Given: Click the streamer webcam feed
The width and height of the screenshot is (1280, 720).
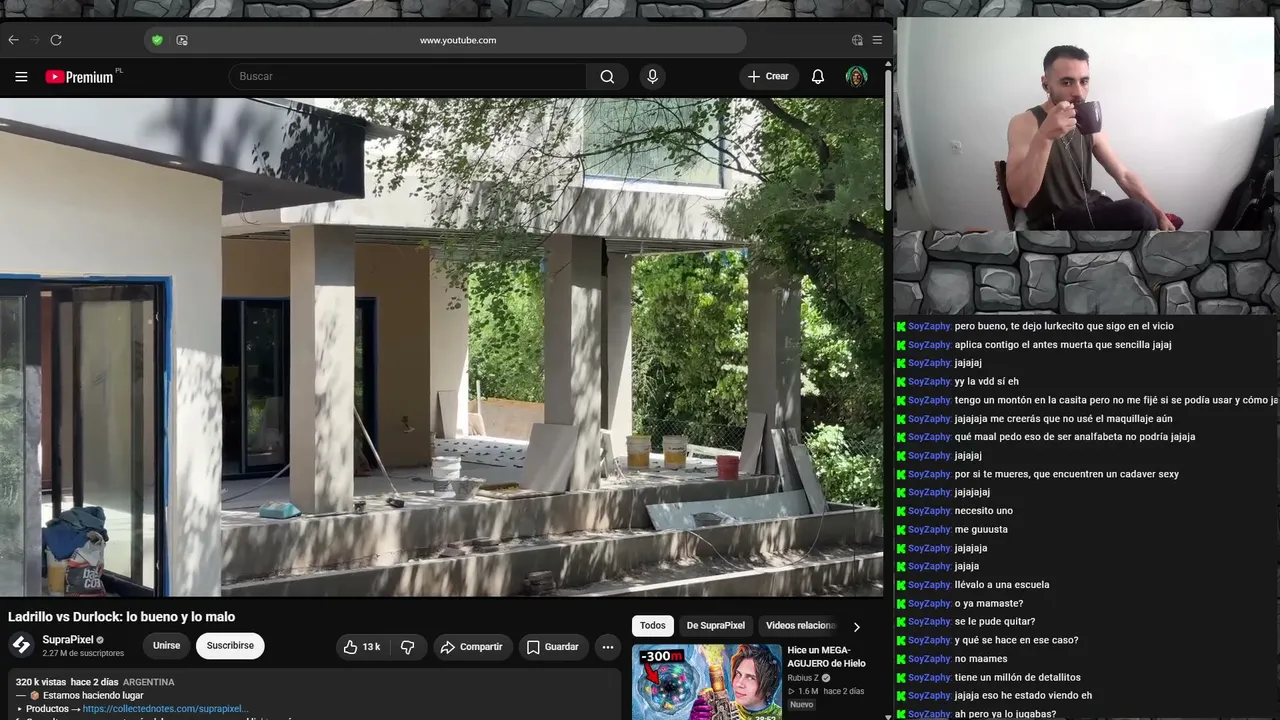Looking at the screenshot, I should coord(1085,124).
